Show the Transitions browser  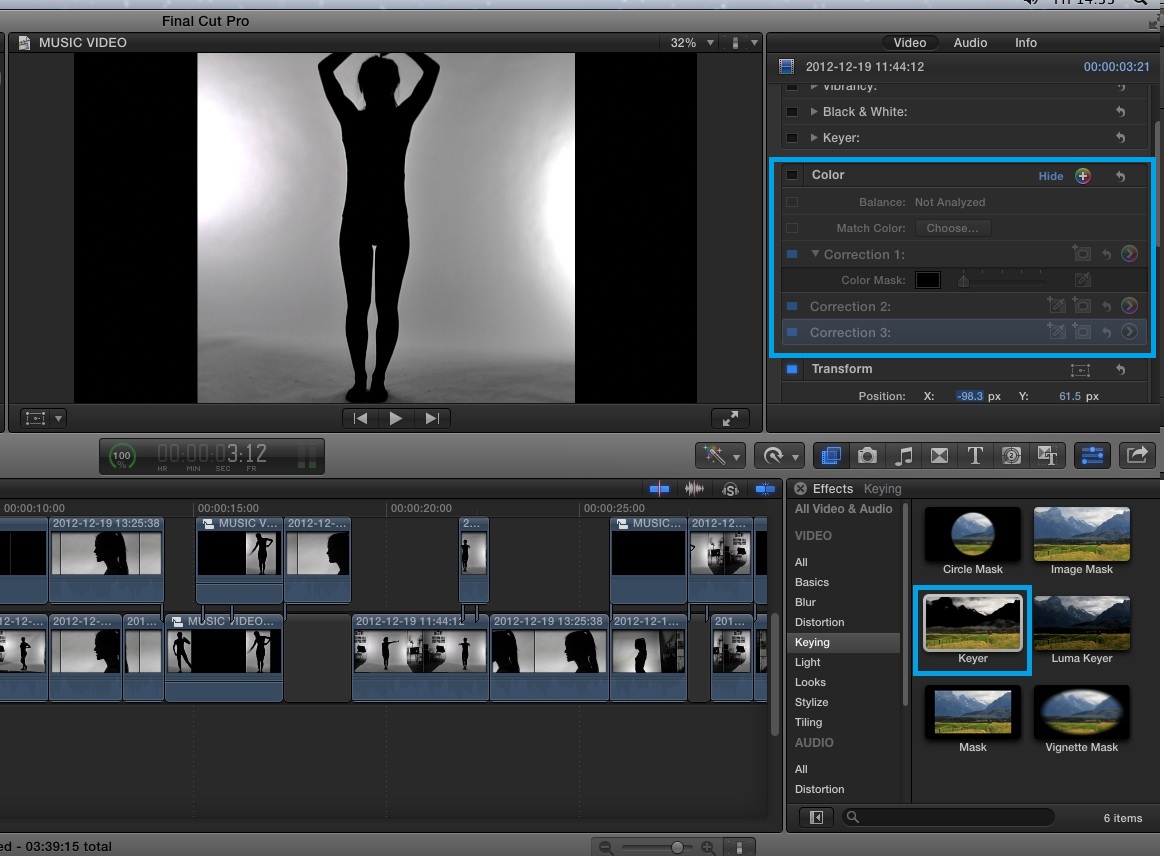939,456
